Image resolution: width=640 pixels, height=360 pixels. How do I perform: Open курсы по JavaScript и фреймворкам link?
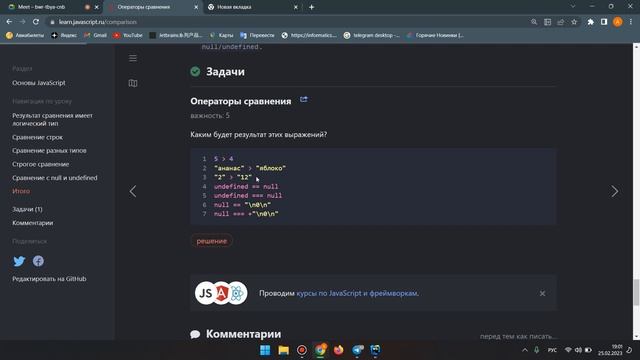pyautogui.click(x=357, y=293)
